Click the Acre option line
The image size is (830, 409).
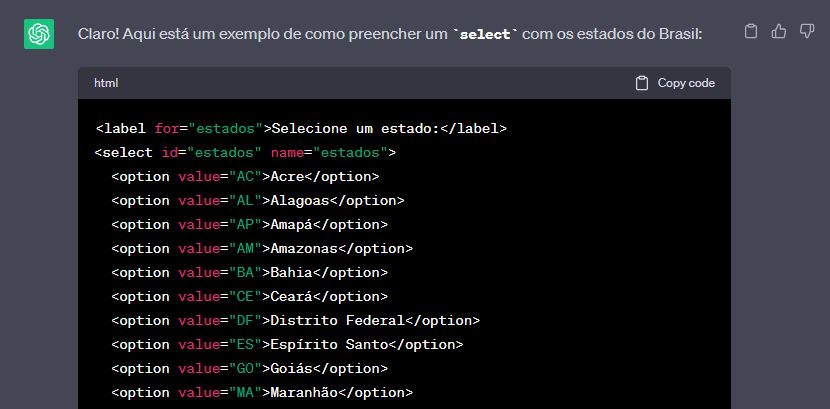click(245, 177)
